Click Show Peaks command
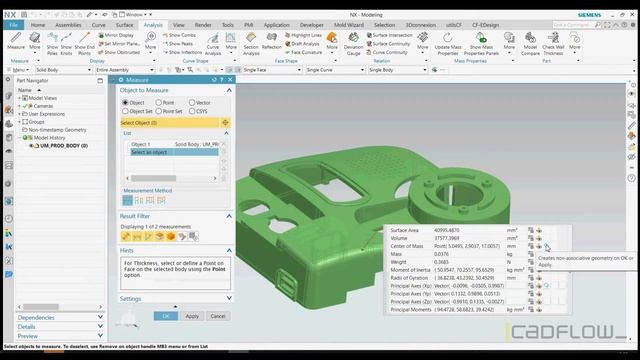The image size is (640, 360). point(178,44)
